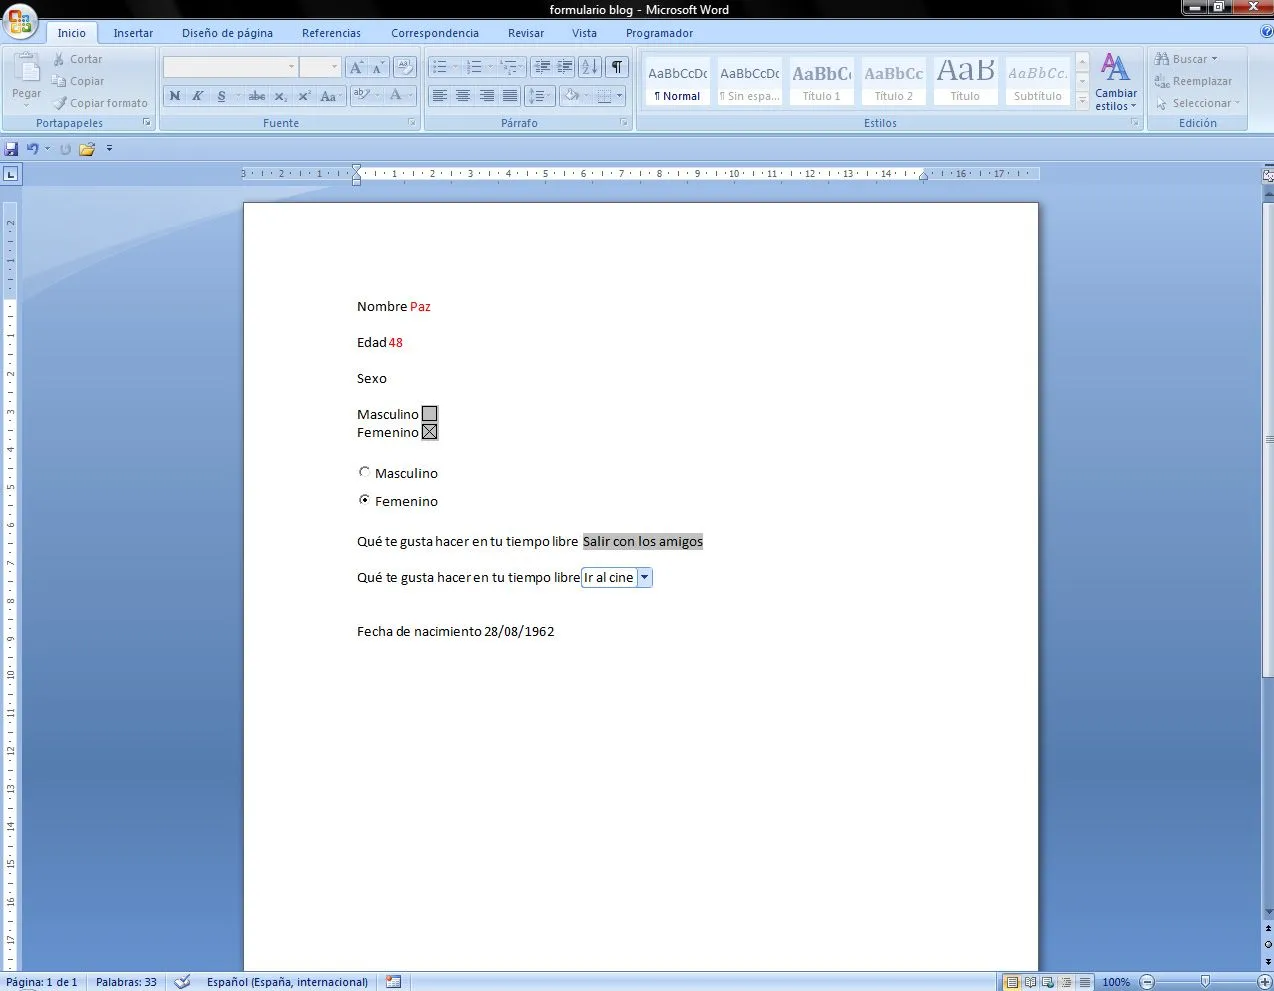Open the Insertar ribbon tab

(x=133, y=33)
